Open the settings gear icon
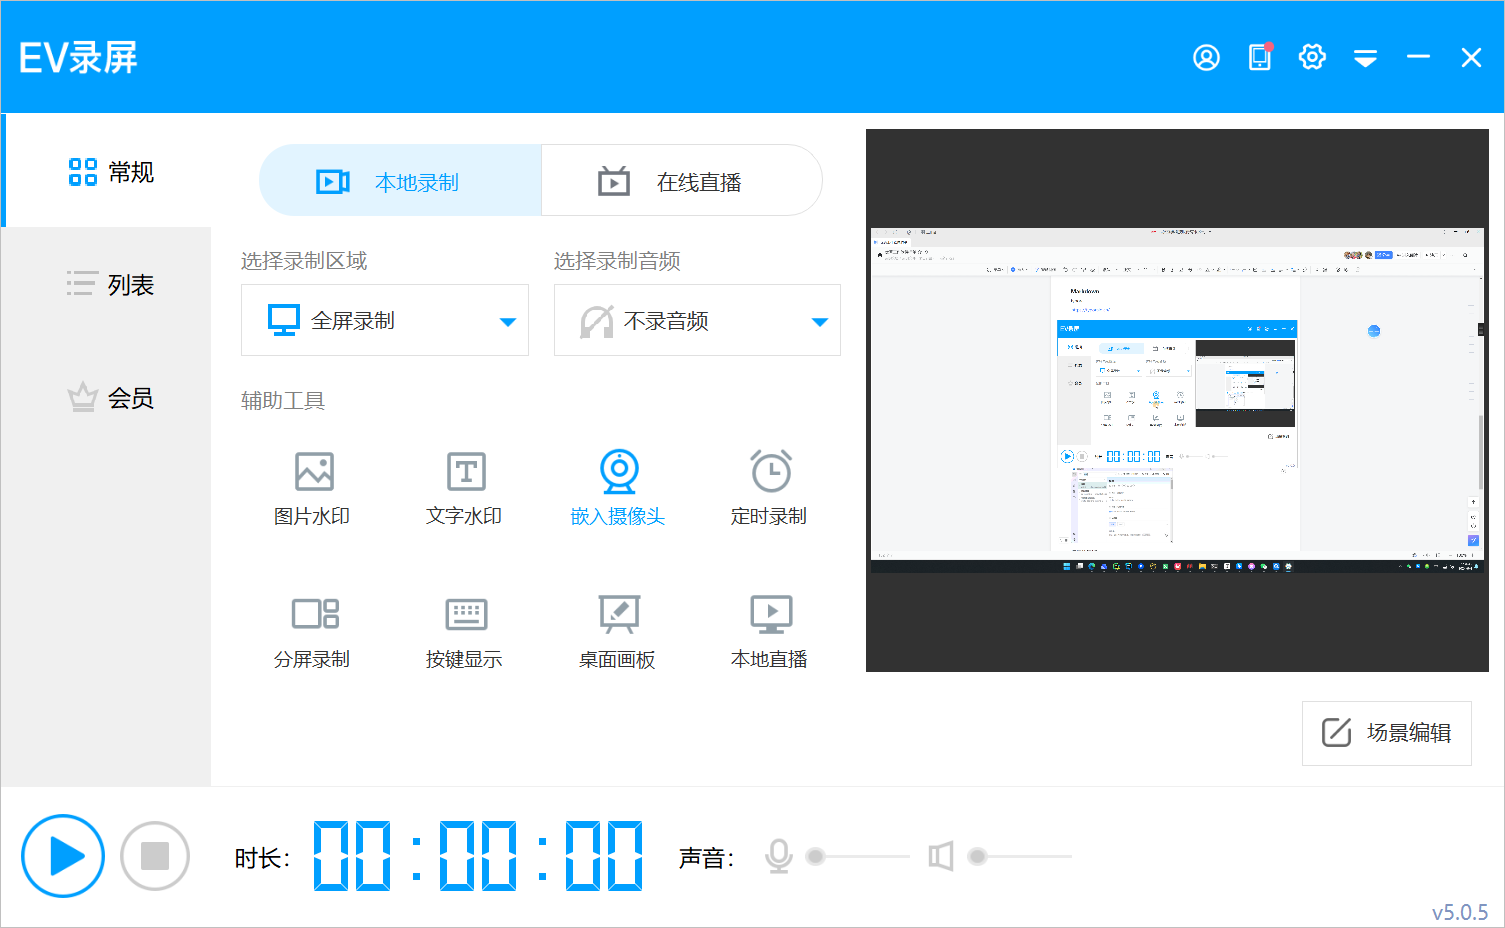The image size is (1505, 928). (x=1312, y=57)
